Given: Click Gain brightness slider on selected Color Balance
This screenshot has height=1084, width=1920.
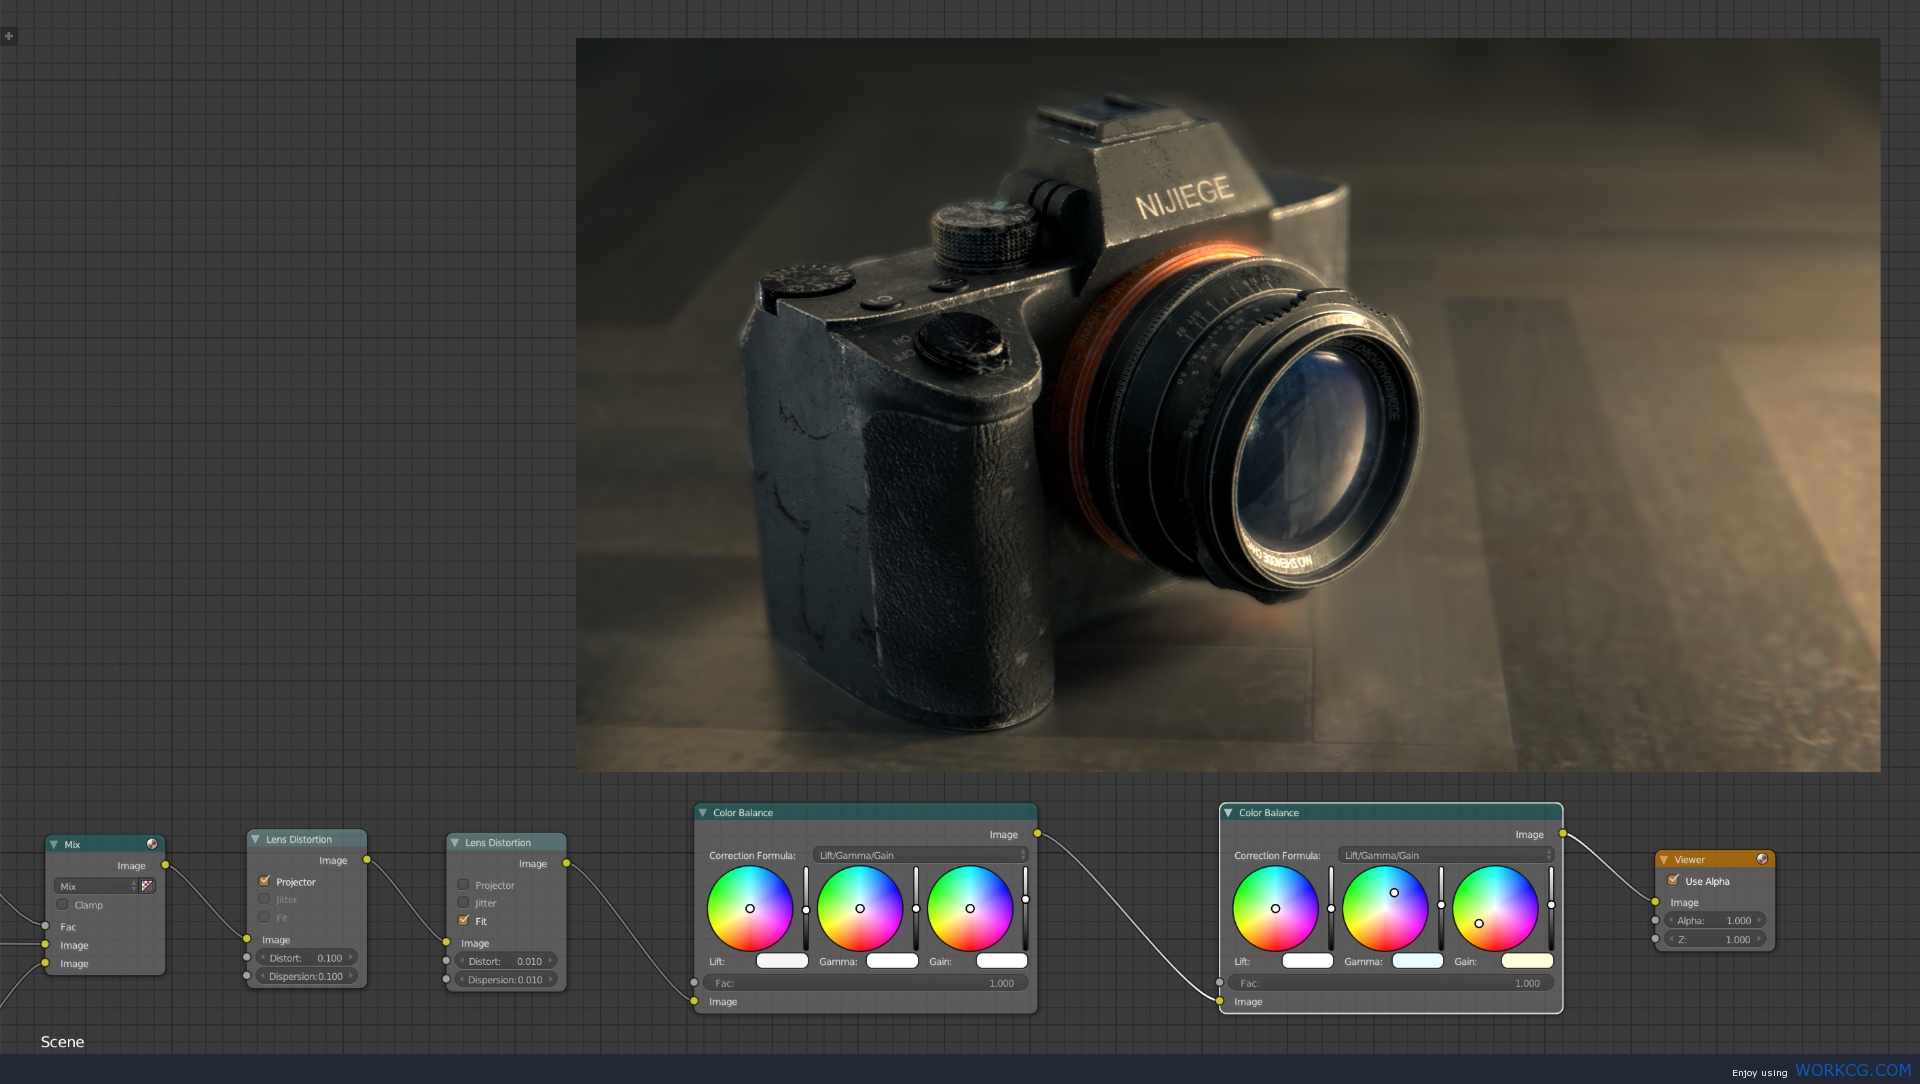Looking at the screenshot, I should (x=1551, y=908).
